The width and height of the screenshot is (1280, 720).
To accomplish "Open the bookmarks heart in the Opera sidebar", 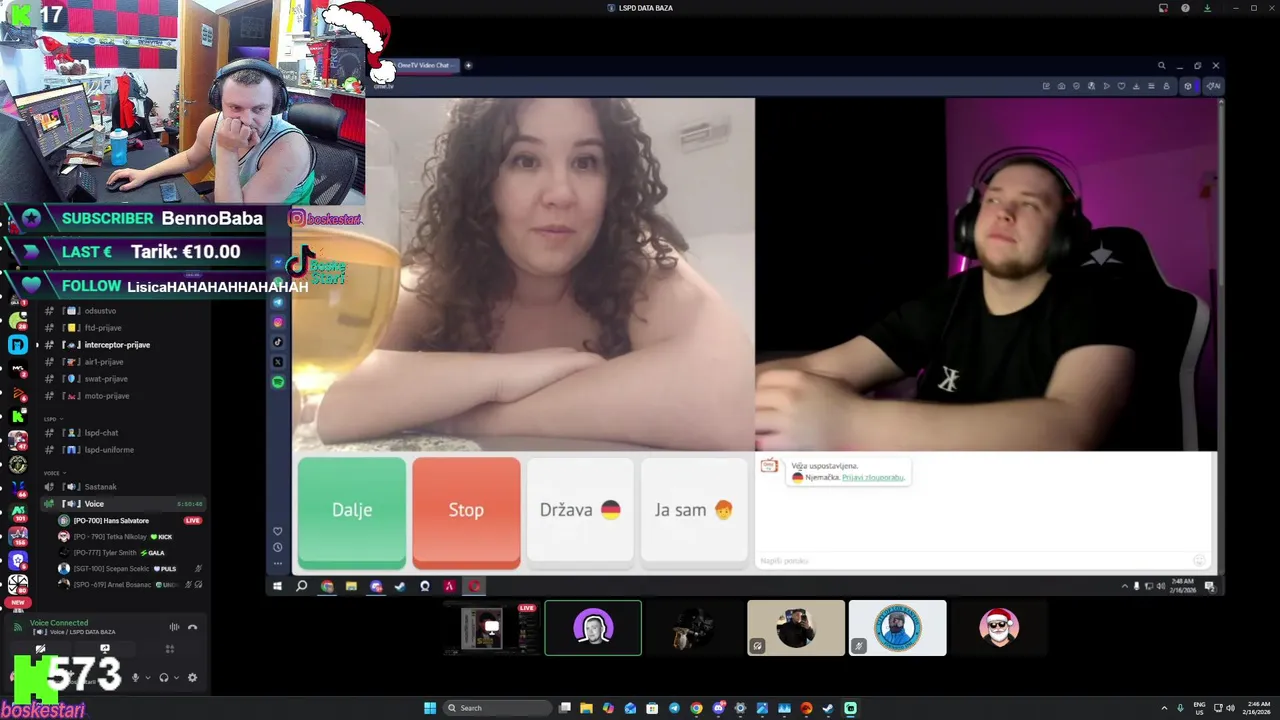I will point(278,531).
